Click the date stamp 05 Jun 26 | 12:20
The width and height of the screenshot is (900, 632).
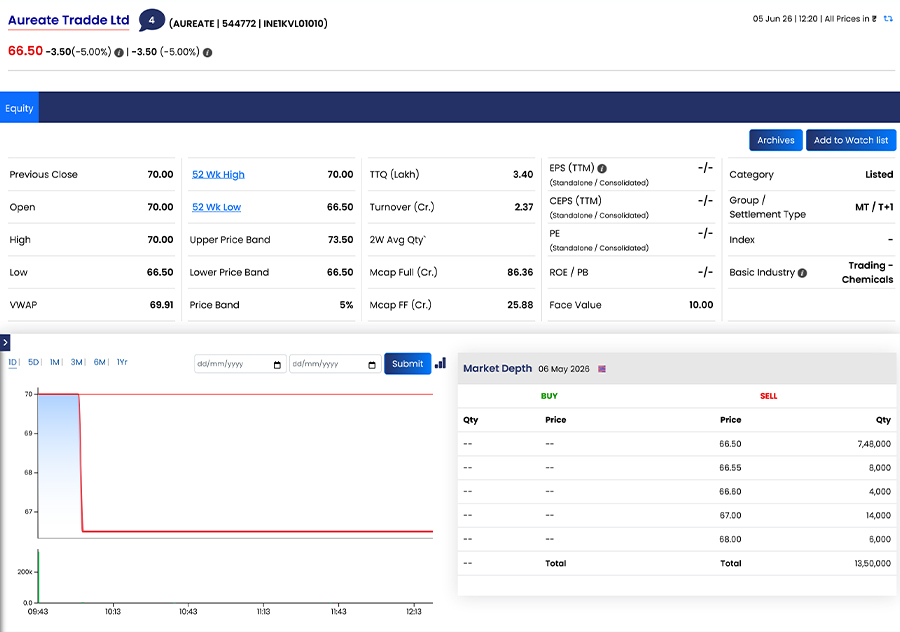tap(785, 19)
